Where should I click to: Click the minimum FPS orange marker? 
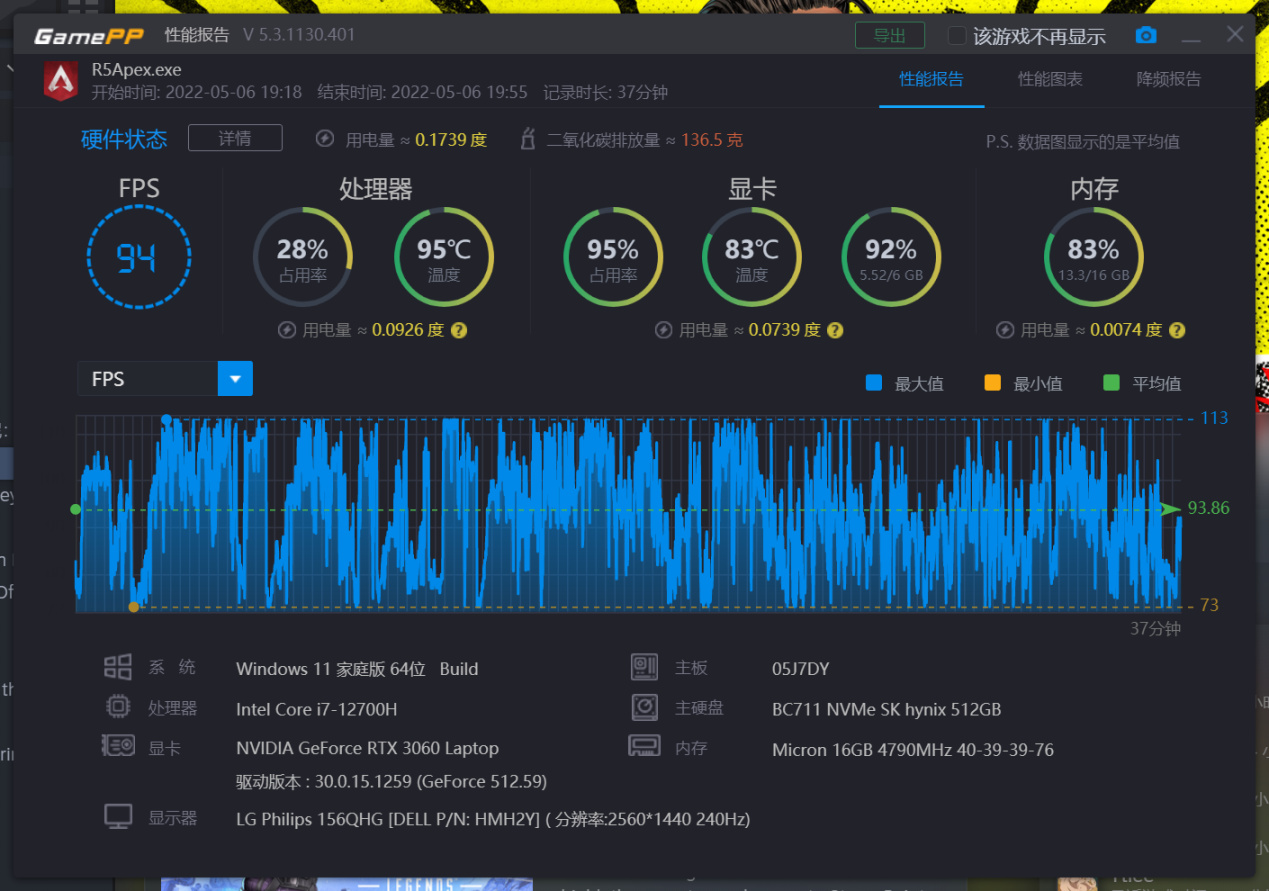[134, 606]
